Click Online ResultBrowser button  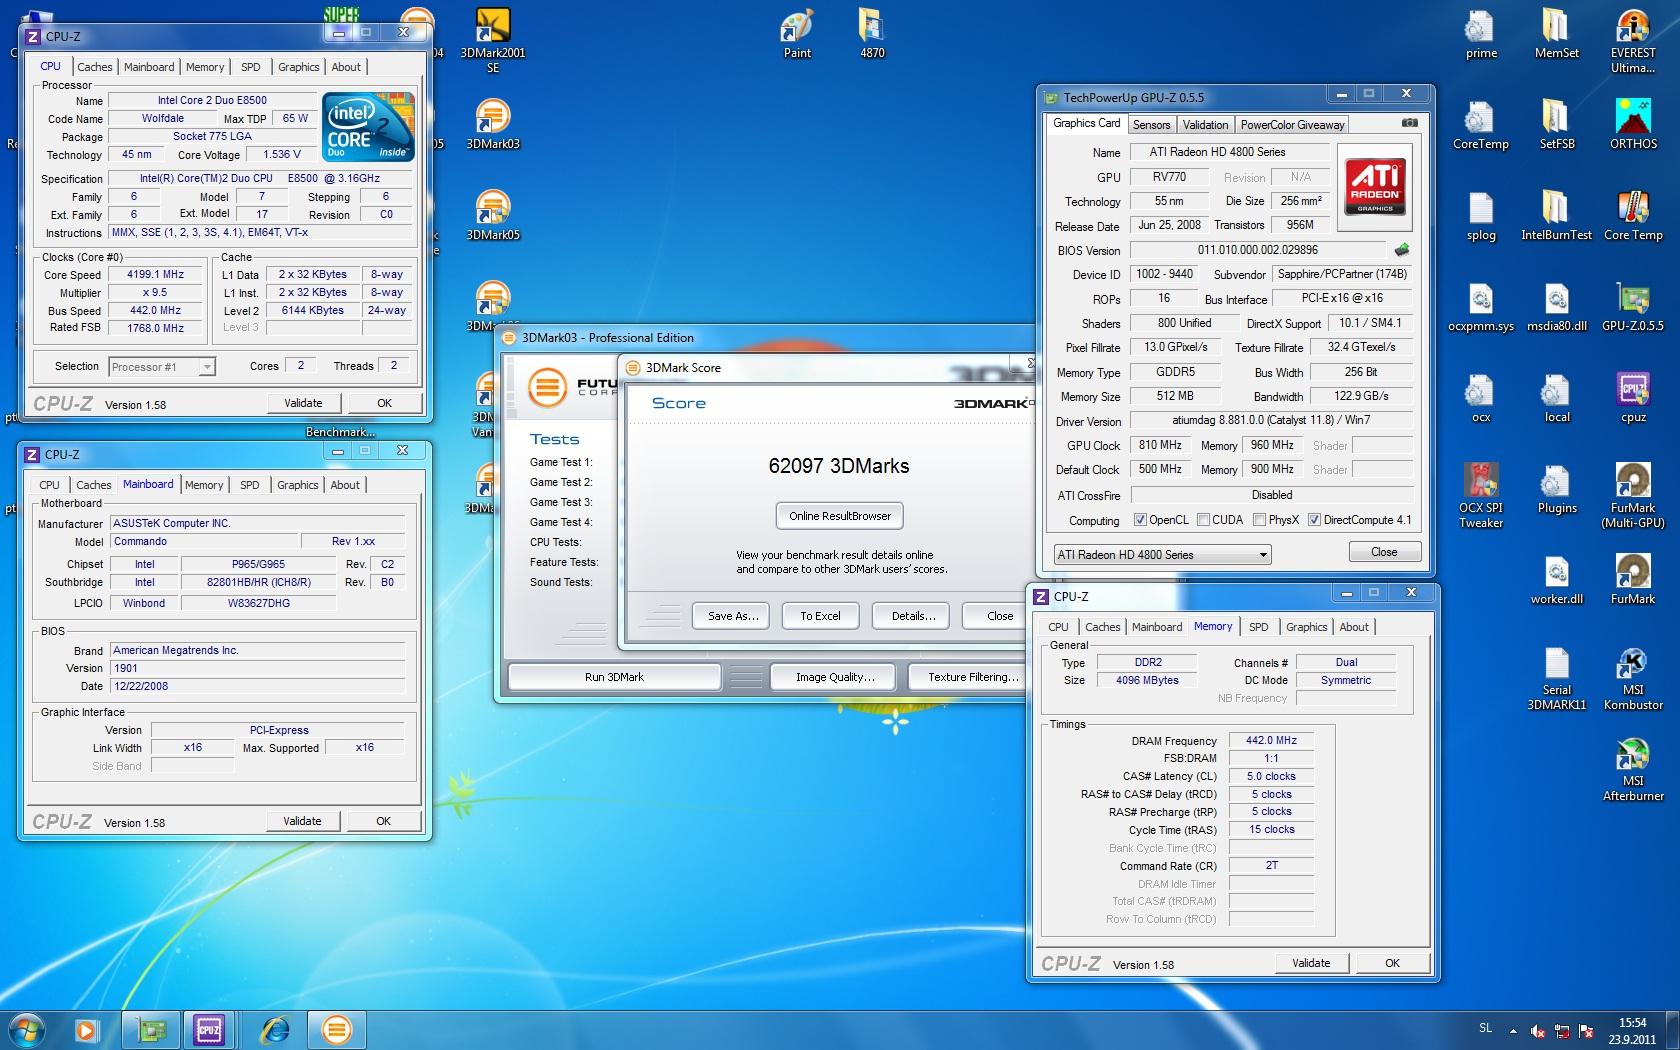(x=840, y=516)
